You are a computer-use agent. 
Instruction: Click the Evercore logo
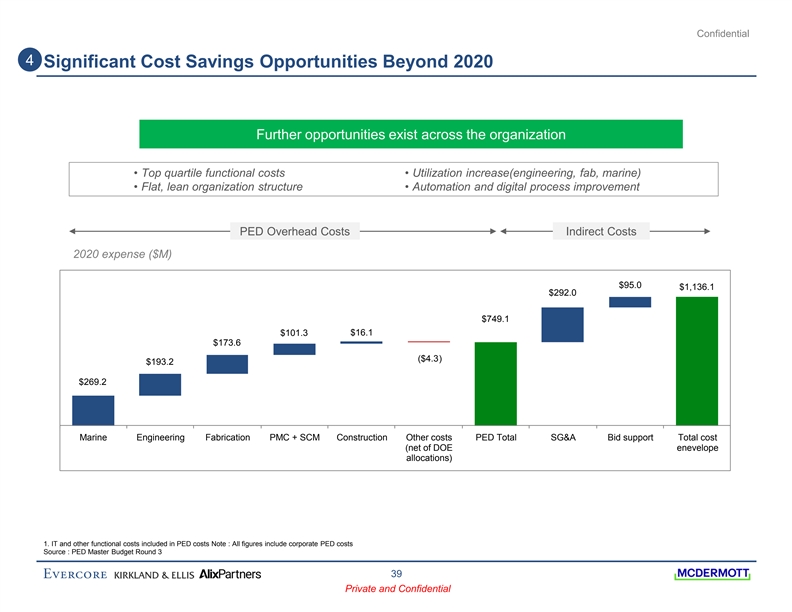[76, 575]
